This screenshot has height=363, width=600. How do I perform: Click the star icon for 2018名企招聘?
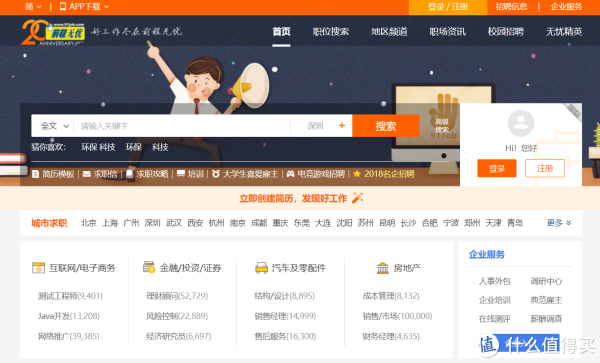click(357, 174)
